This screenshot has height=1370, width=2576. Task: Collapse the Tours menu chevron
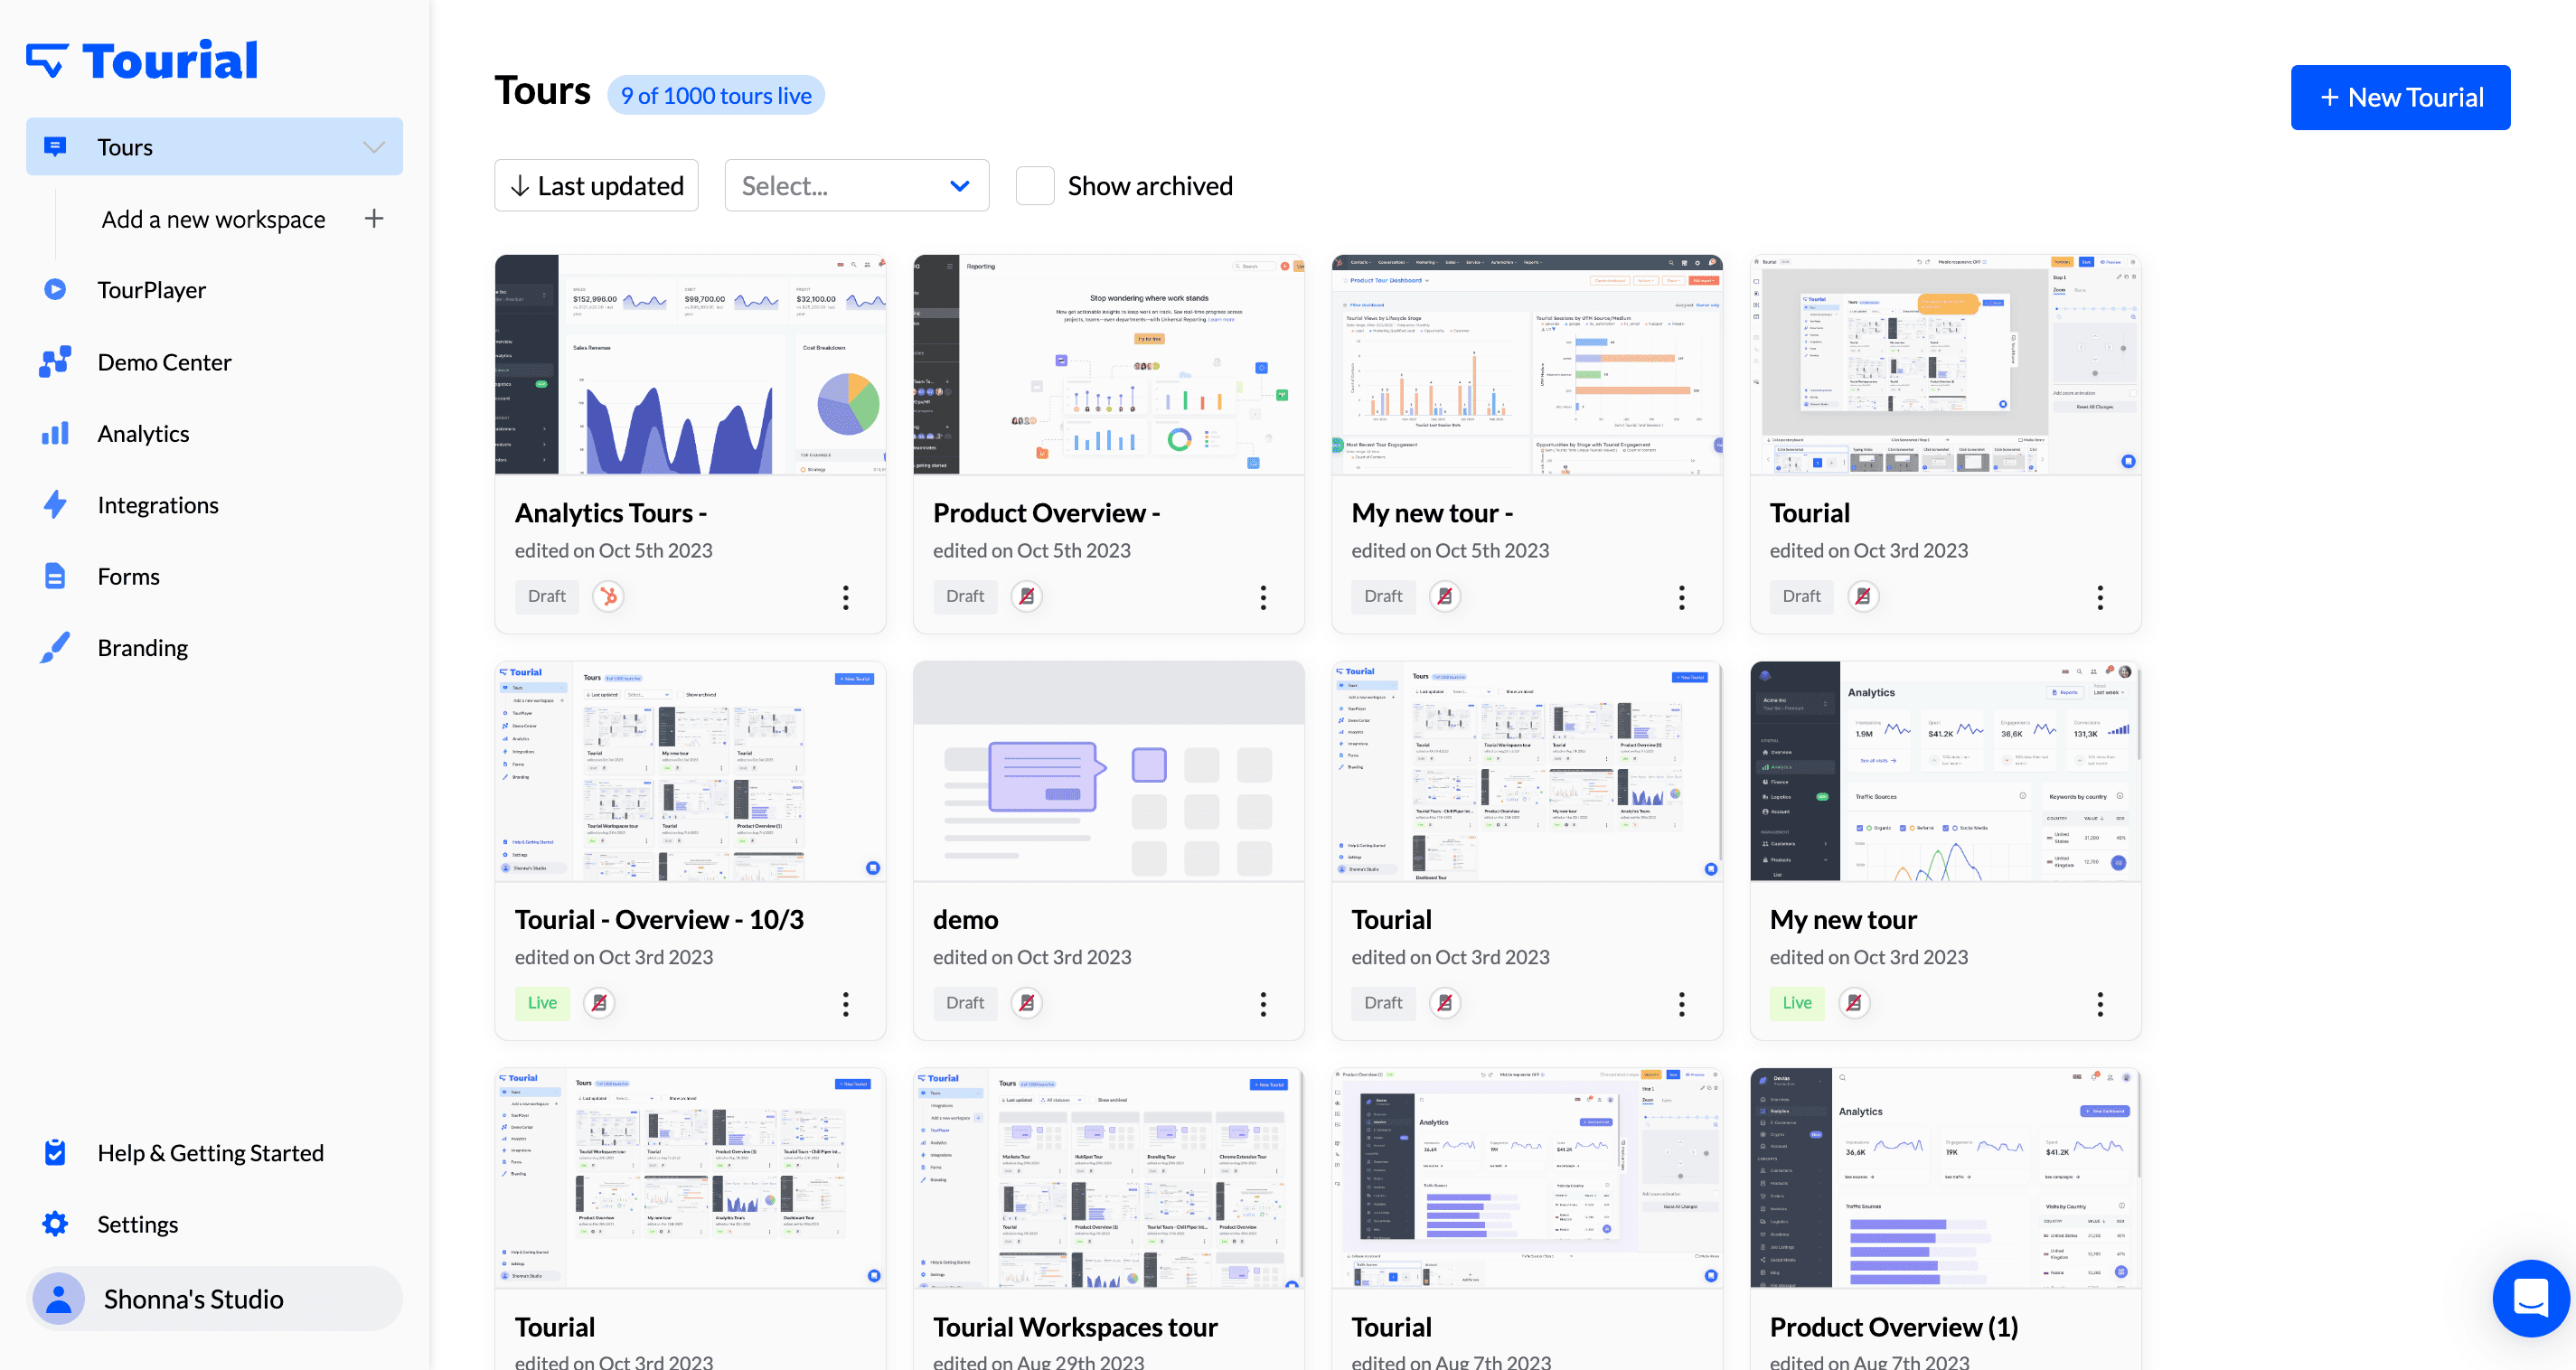(x=374, y=147)
